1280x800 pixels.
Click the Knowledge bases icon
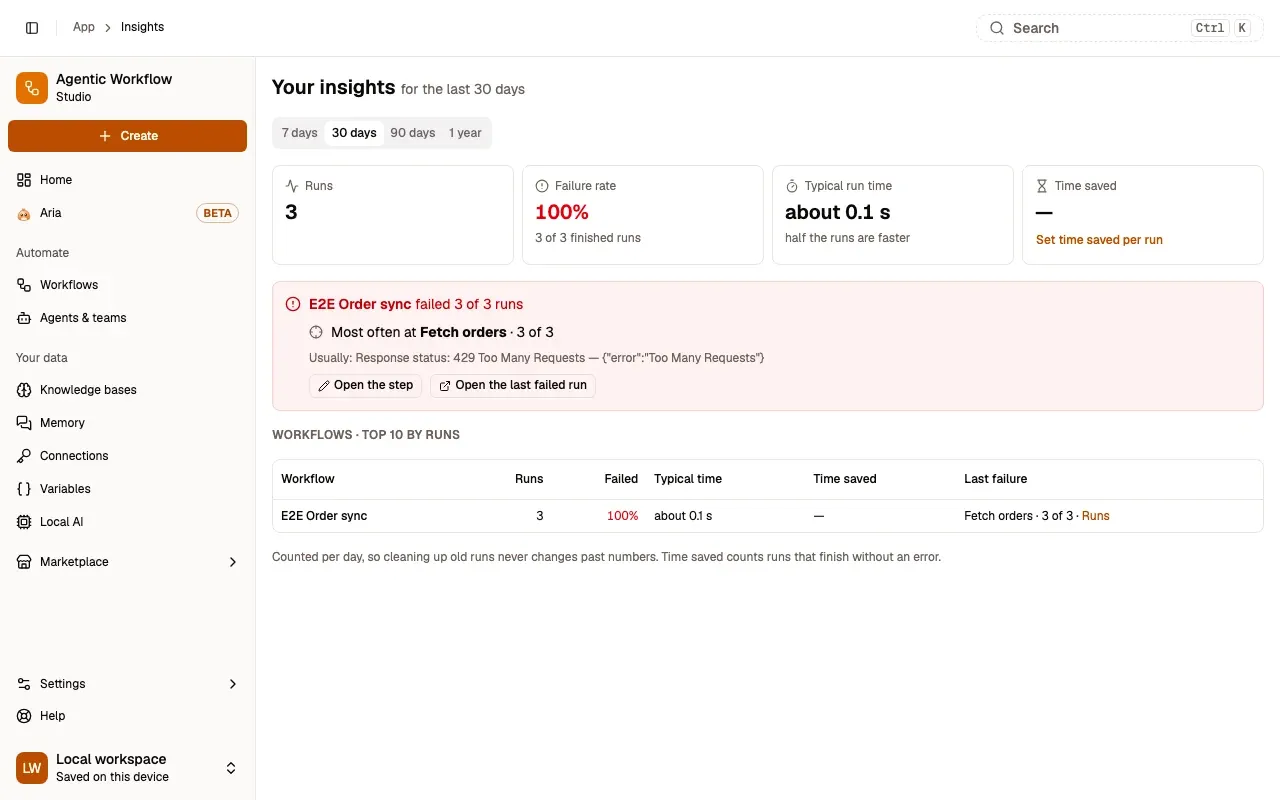pos(24,390)
